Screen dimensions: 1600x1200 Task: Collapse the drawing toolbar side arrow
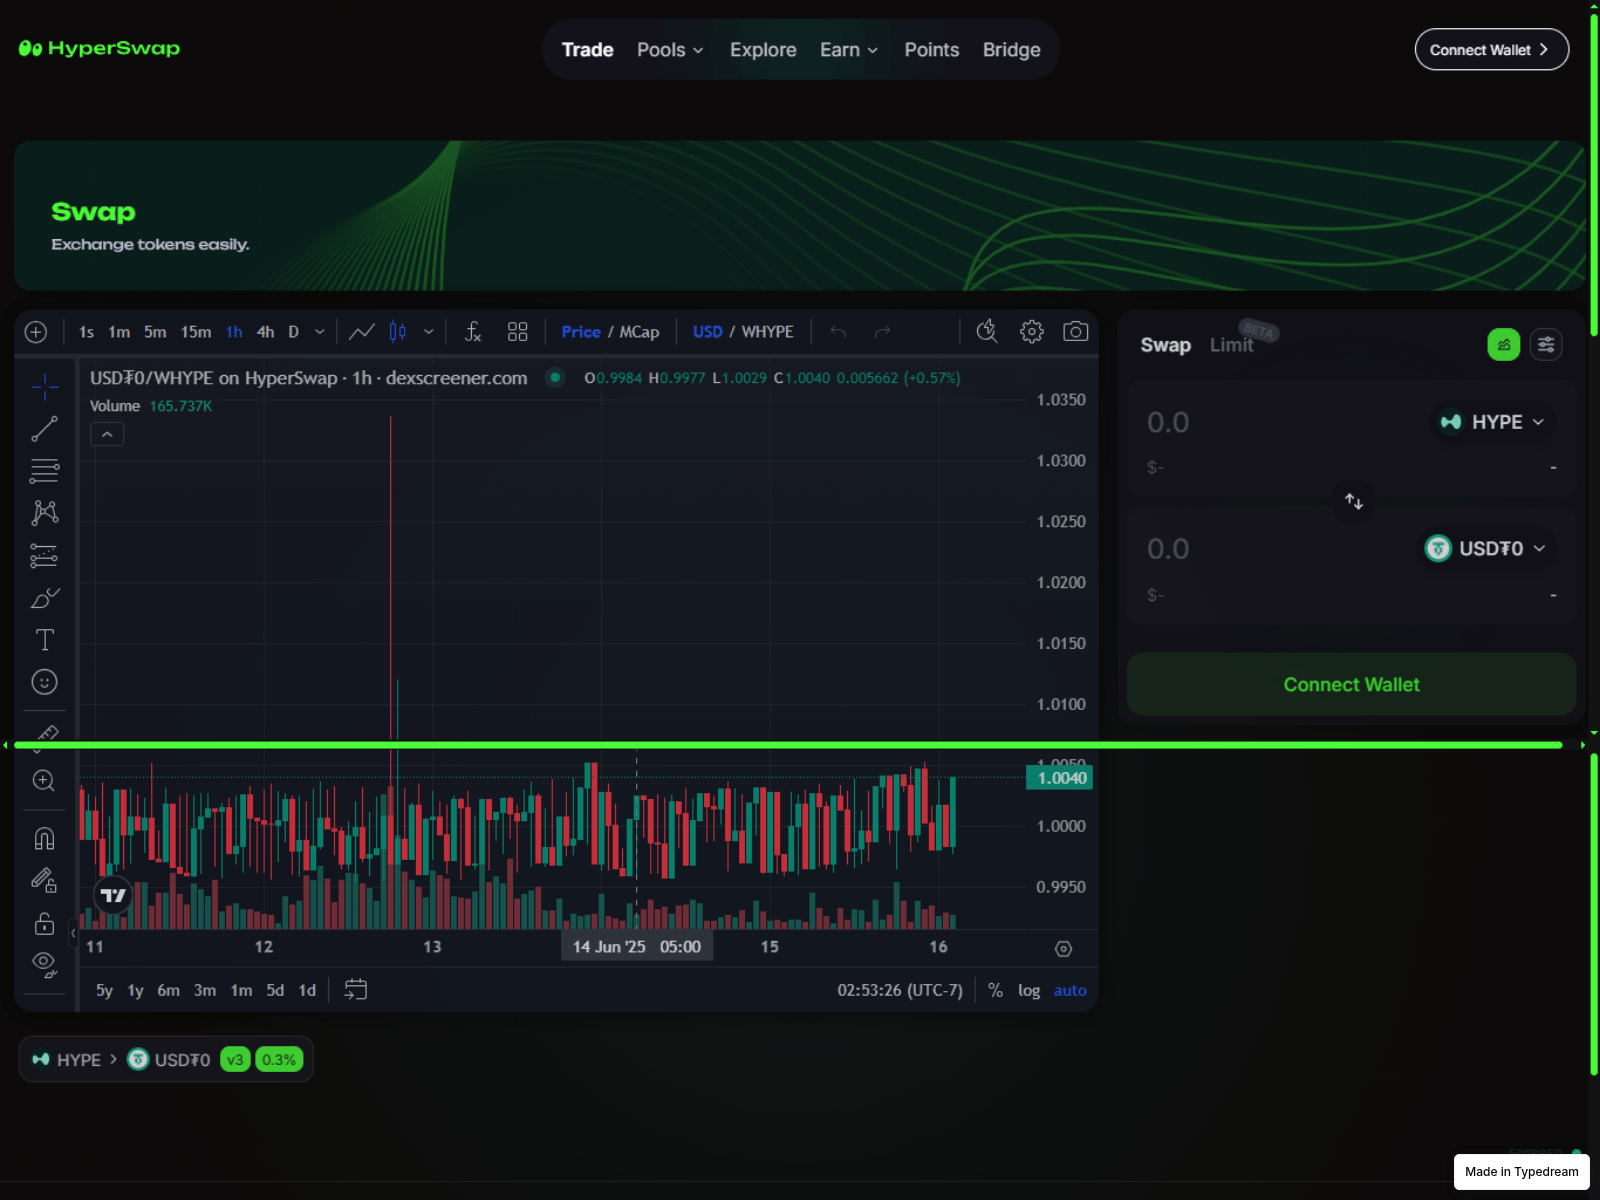73,933
